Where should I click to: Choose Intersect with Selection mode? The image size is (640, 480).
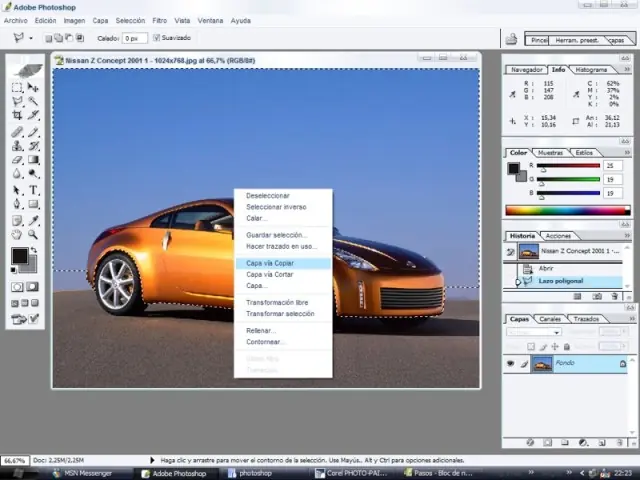click(80, 38)
